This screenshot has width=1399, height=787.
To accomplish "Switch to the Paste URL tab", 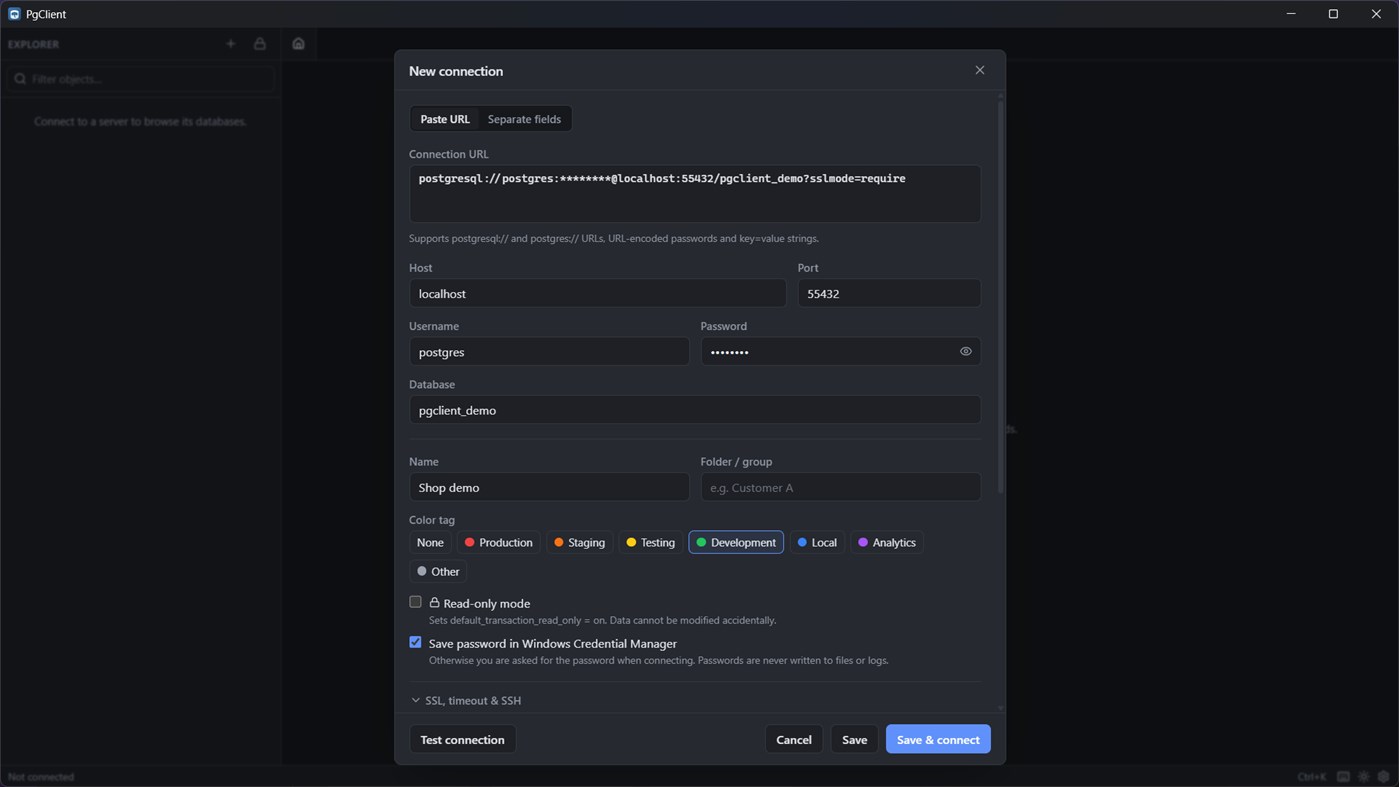I will click(x=445, y=119).
